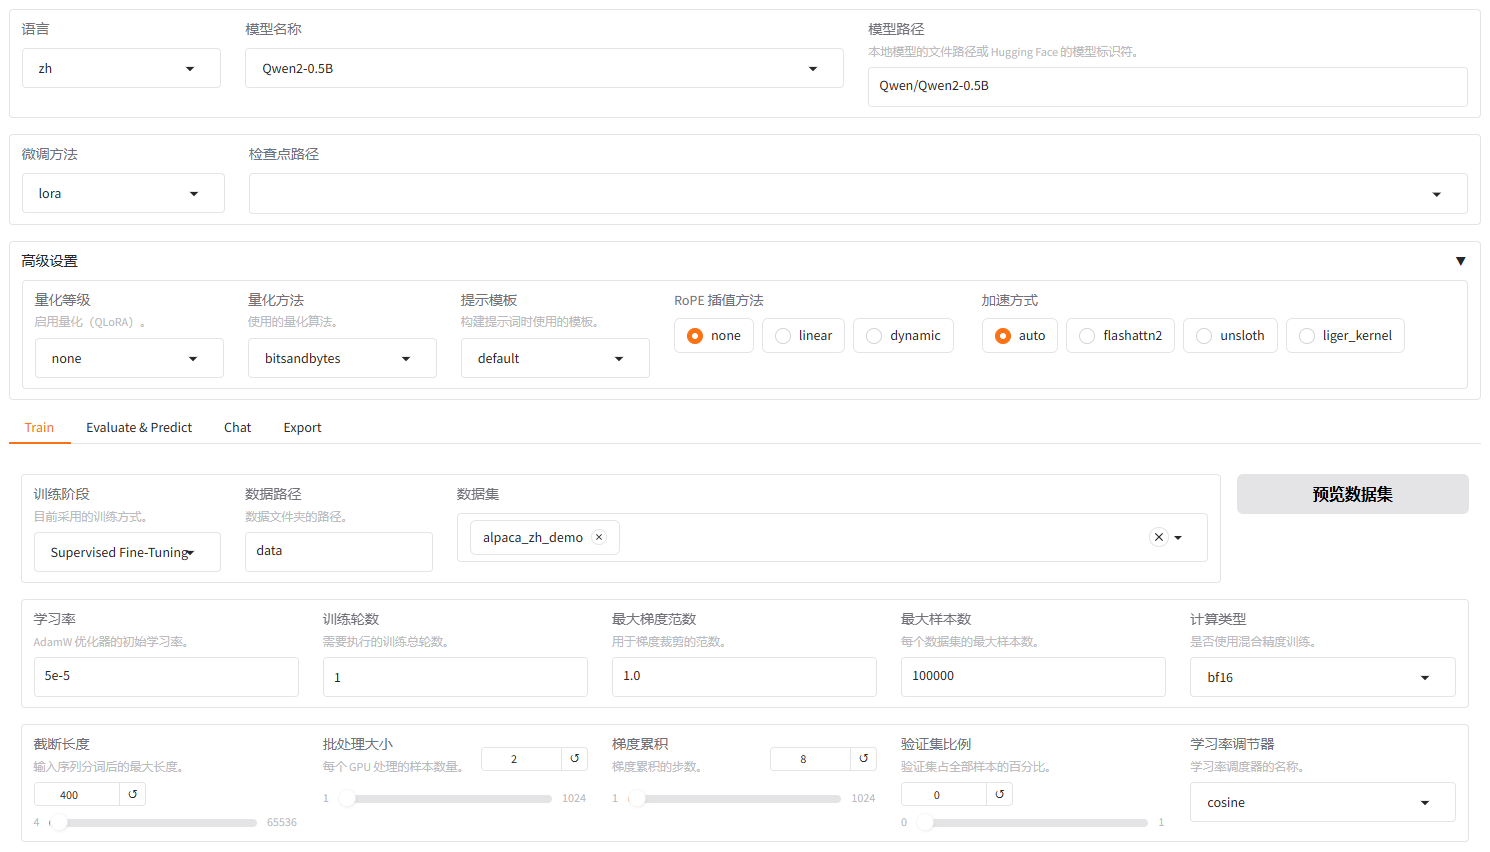
Task: Open the Evaluate & Predict tab
Action: pos(139,427)
